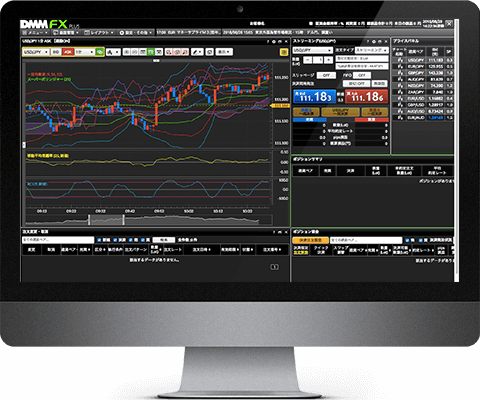Open the レイアウト menu
Viewport: 480px width, 400px height.
(99, 33)
